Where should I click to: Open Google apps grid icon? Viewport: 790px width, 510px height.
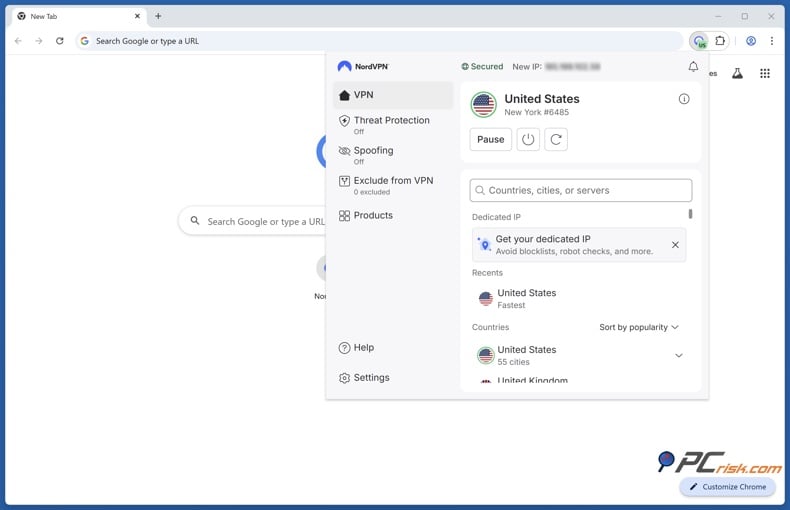765,74
